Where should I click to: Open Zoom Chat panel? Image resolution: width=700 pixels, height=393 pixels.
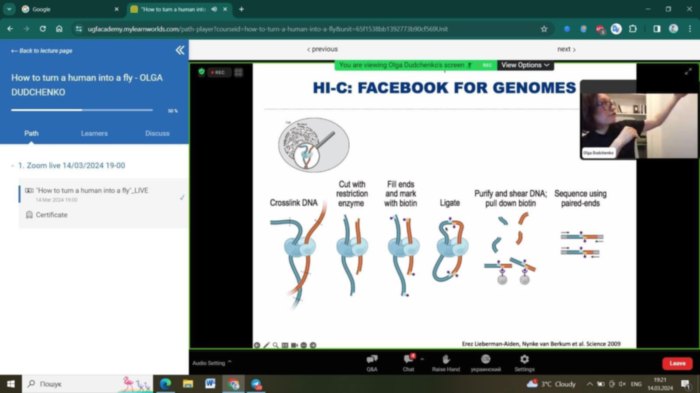[408, 363]
